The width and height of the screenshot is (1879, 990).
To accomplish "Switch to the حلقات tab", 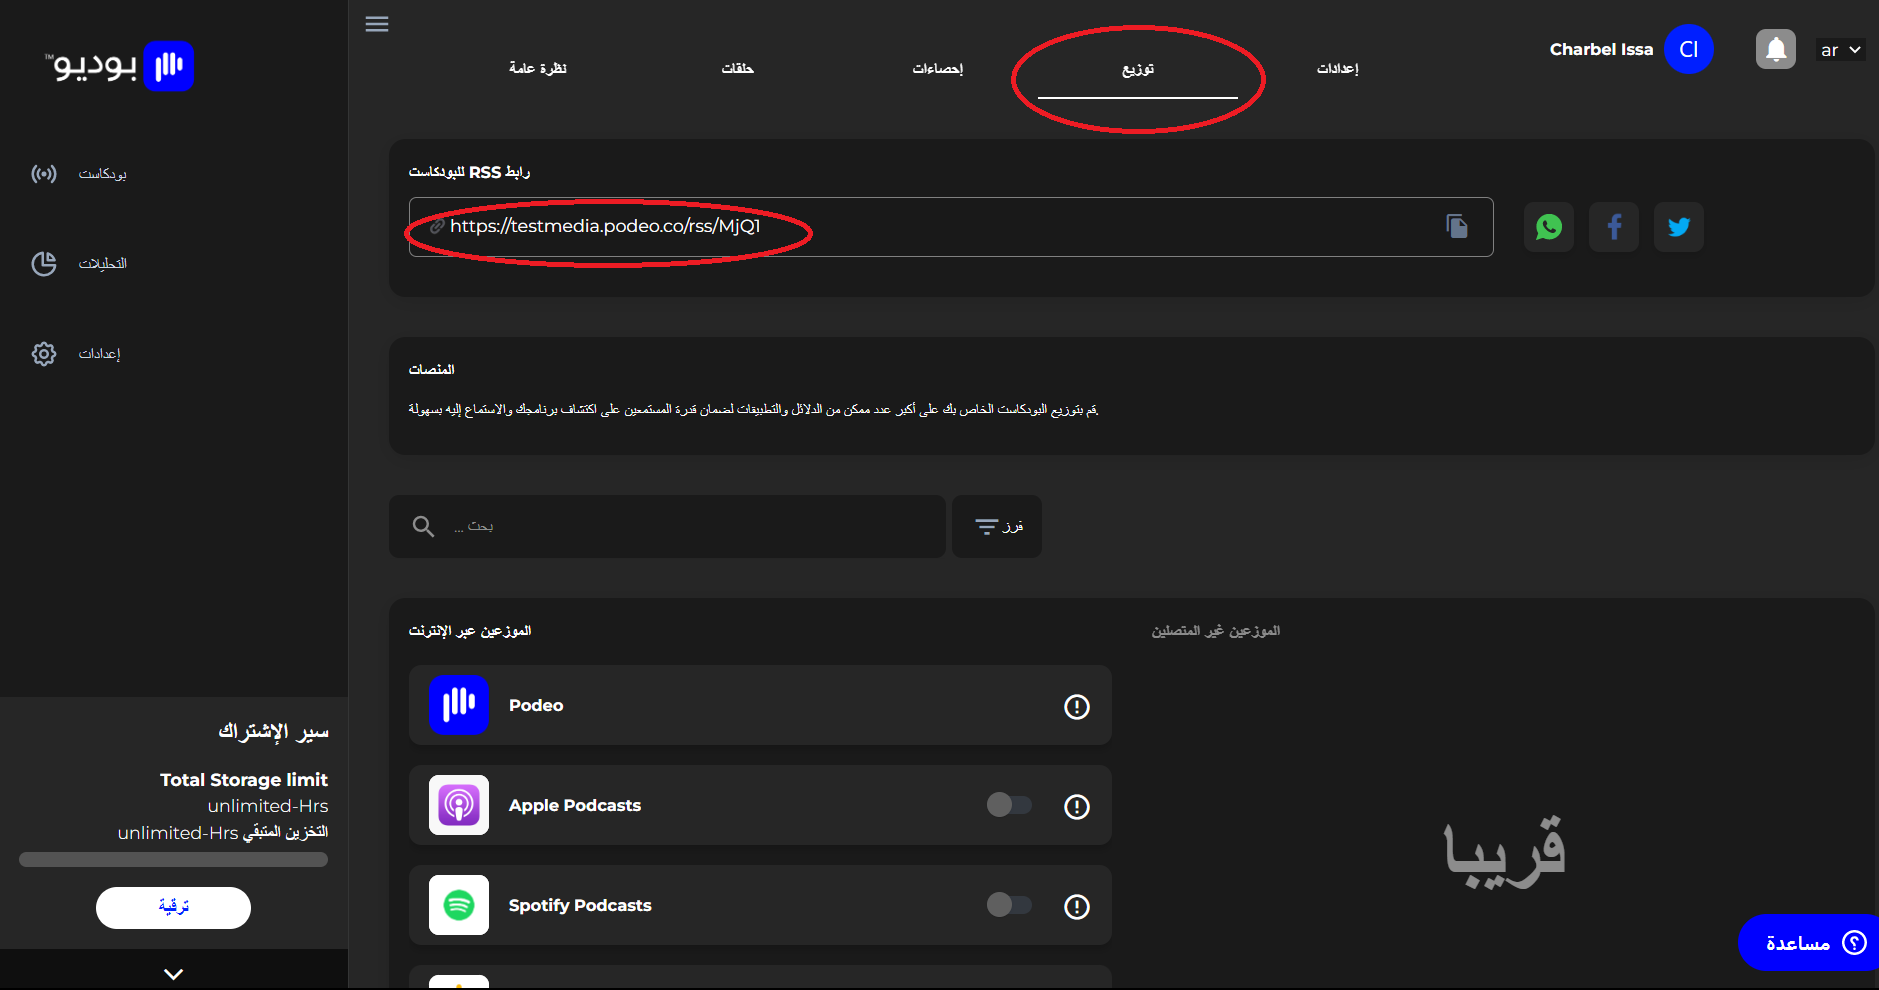I will click(x=738, y=68).
